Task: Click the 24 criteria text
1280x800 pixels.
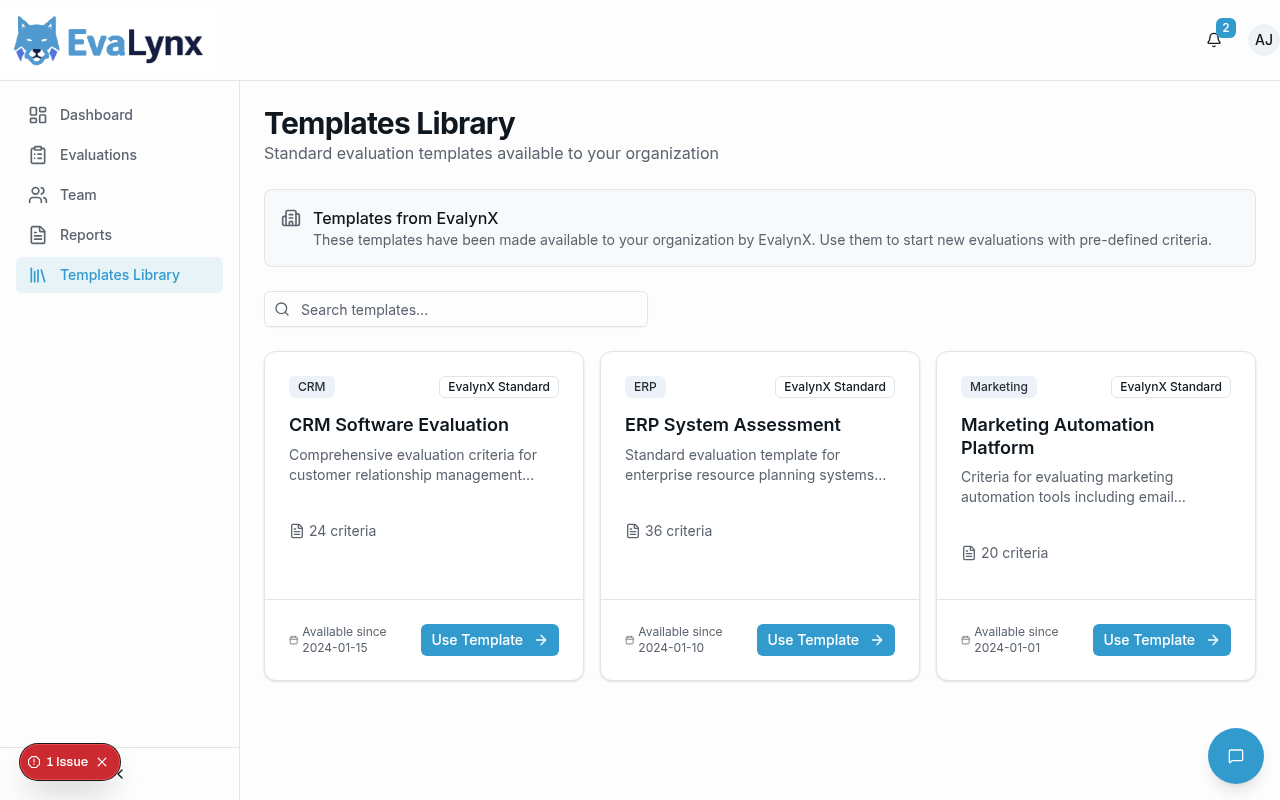Action: (343, 531)
